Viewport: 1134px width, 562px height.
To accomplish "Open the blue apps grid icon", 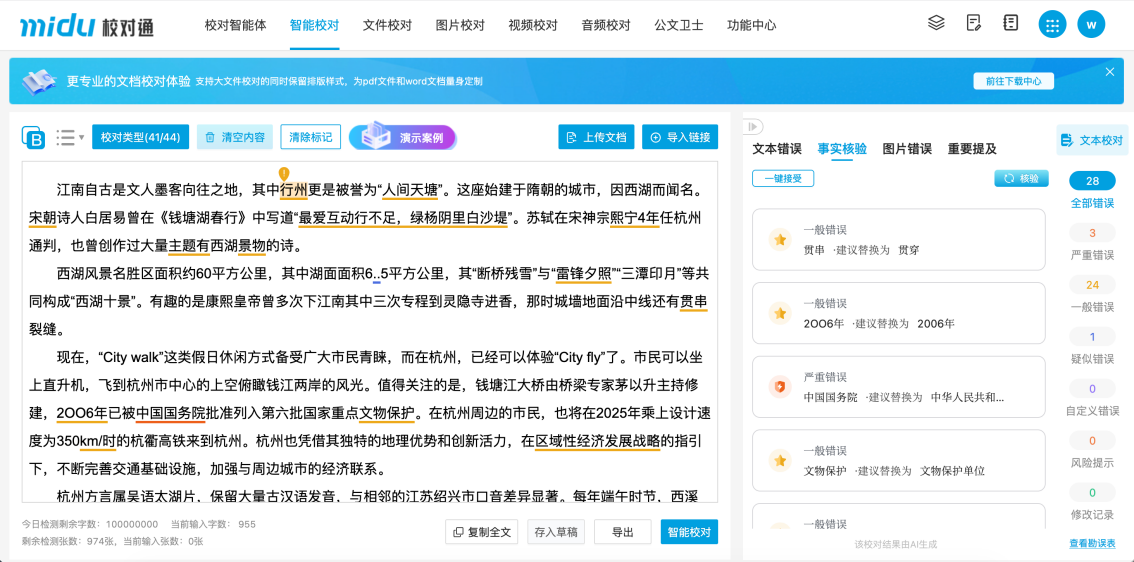I will coord(1052,25).
